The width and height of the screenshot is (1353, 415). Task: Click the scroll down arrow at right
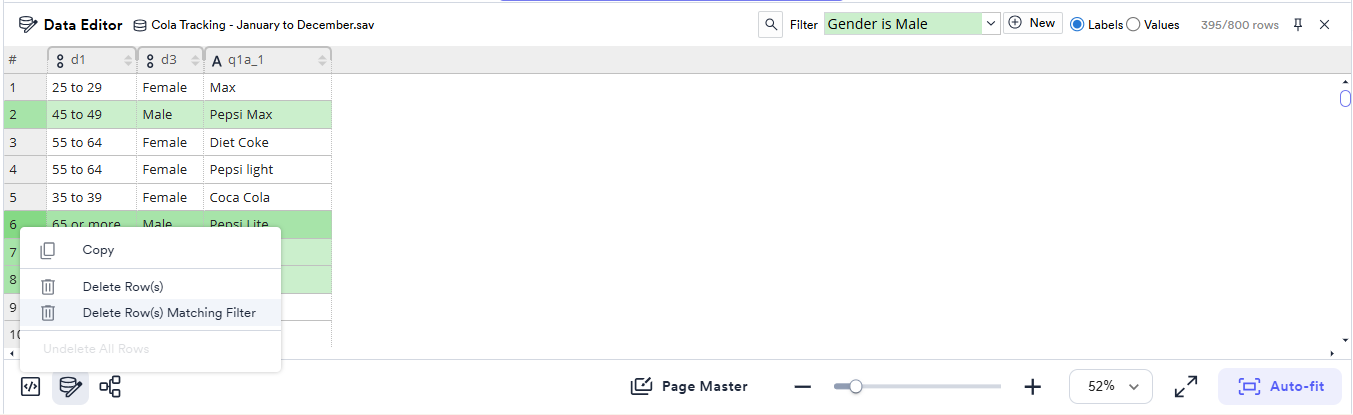click(1345, 340)
